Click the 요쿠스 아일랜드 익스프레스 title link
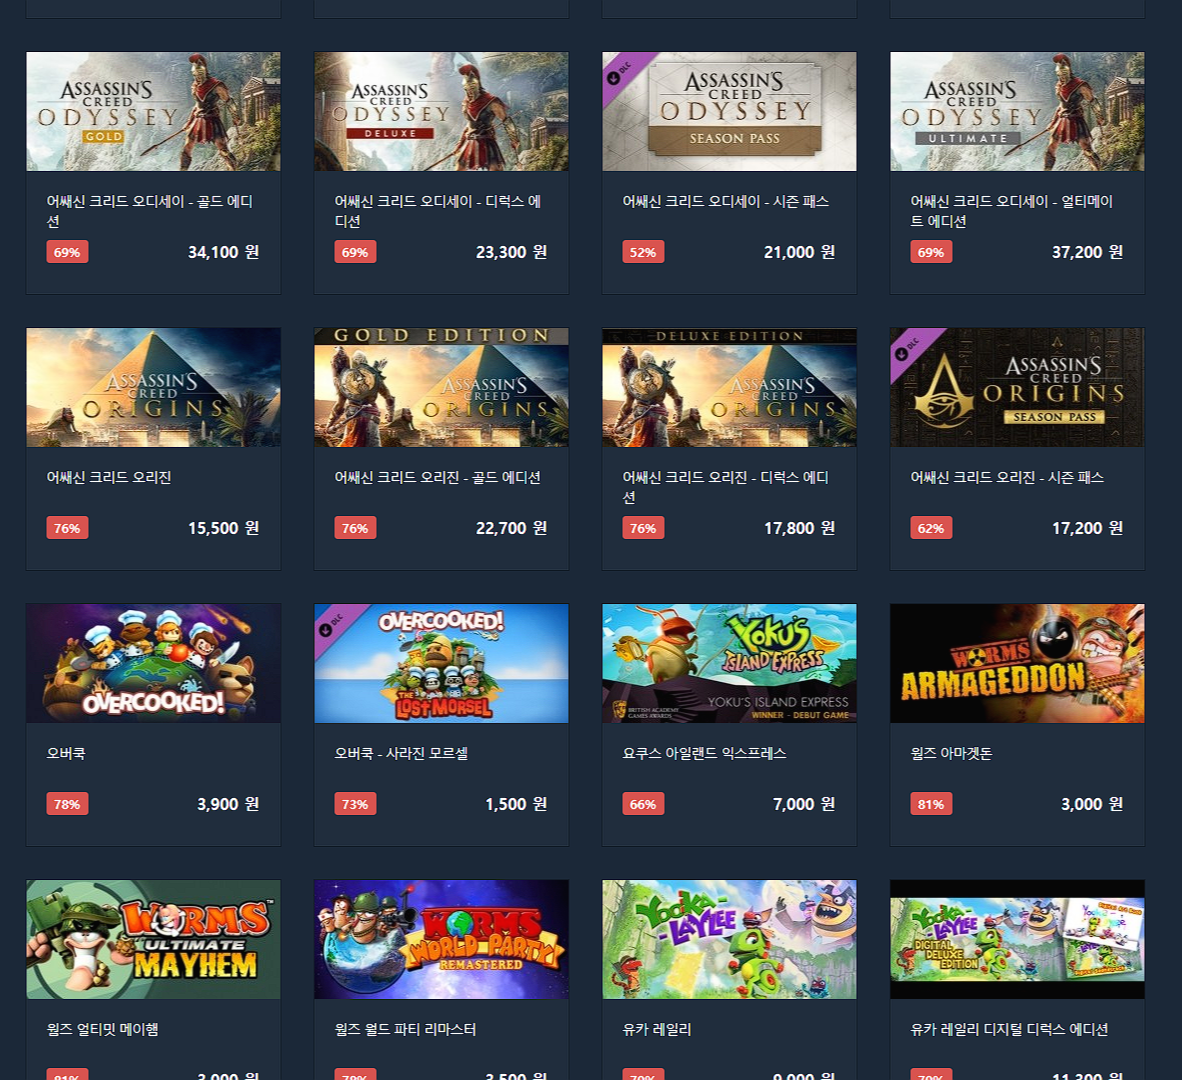 pos(704,753)
